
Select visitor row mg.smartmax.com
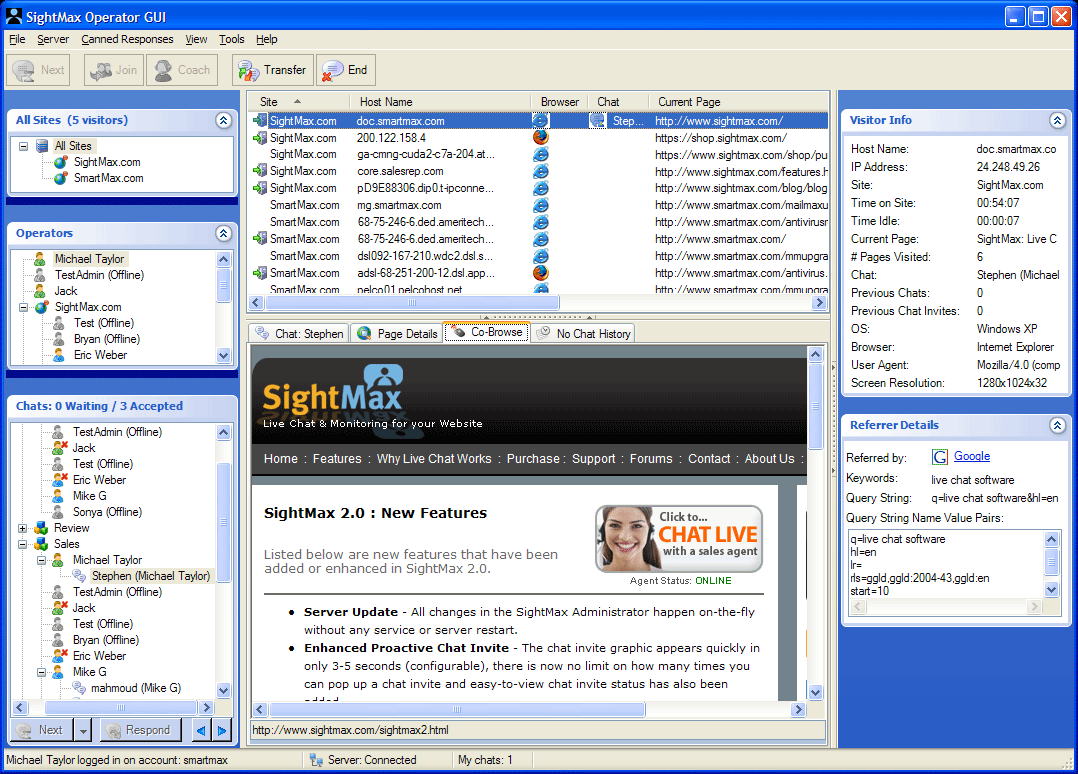(540, 205)
